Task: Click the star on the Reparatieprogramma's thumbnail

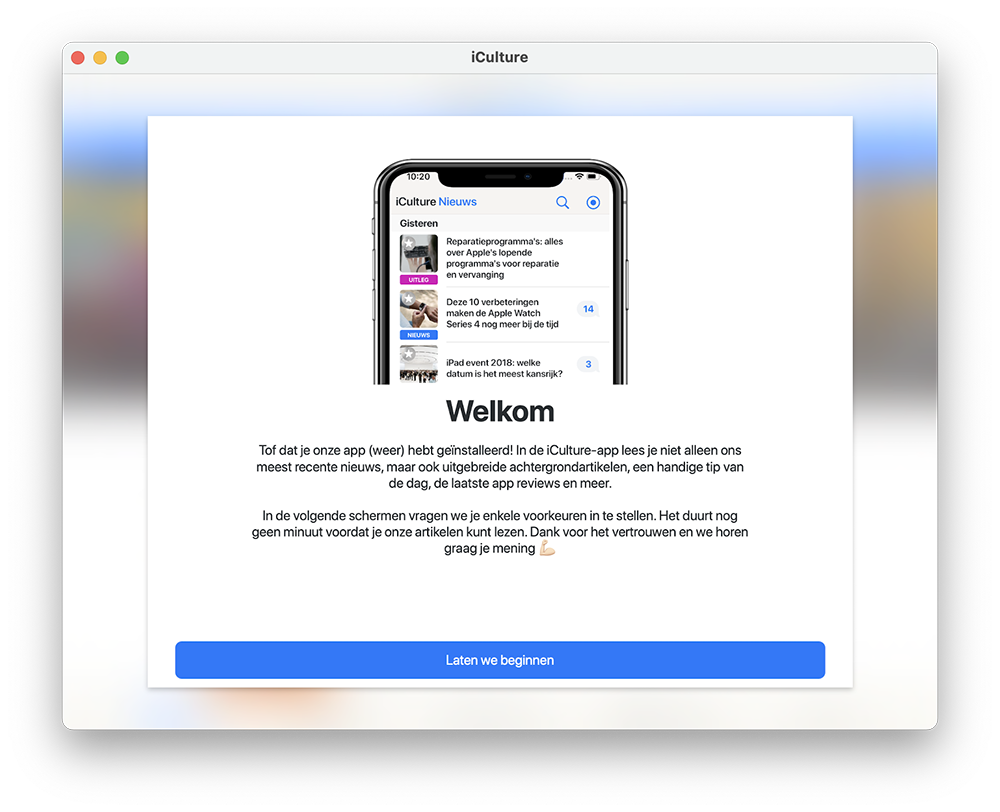Action: 409,243
